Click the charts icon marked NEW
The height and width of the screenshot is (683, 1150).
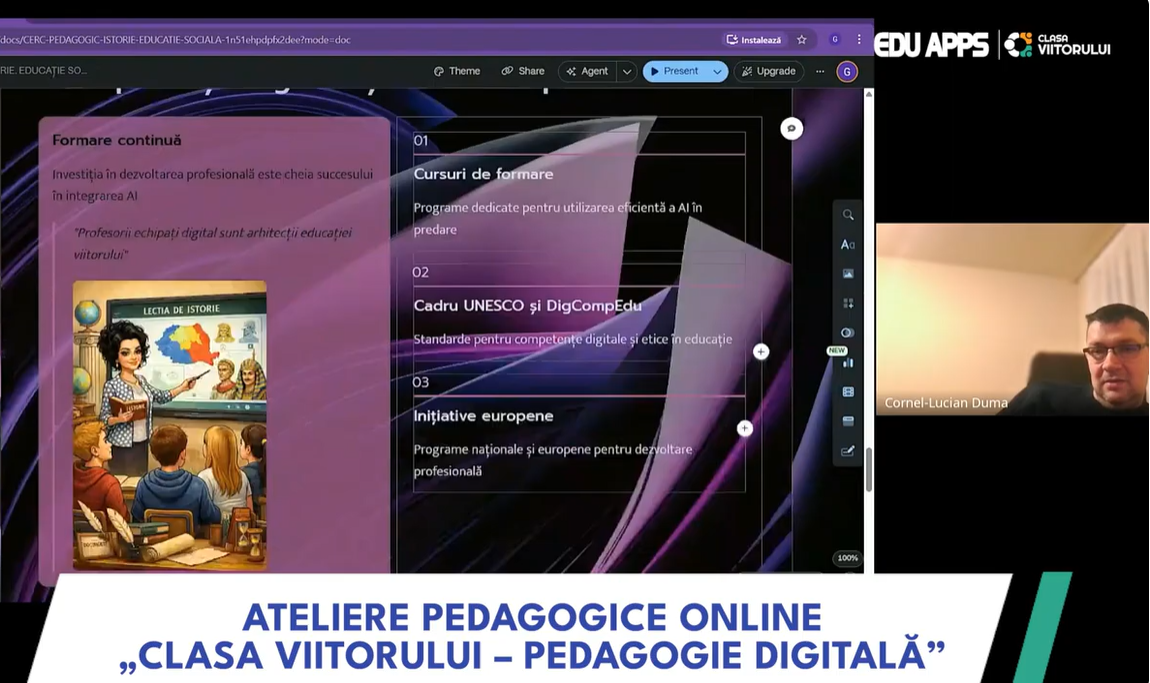click(x=848, y=362)
